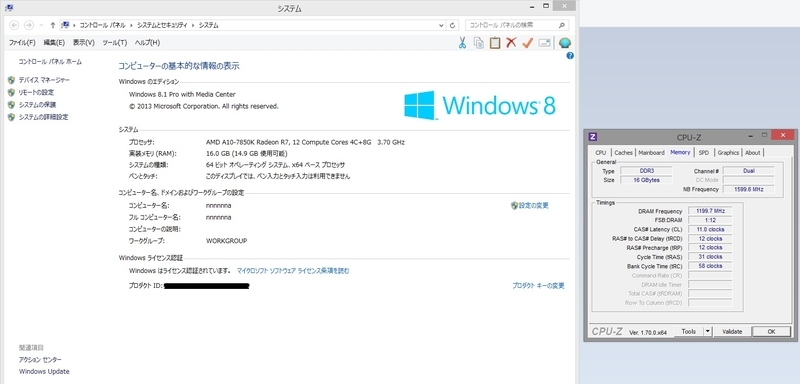Viewport: 800px width, 384px height.
Task: Click the shield icon beside システムの詳細設定
Action: pyautogui.click(x=11, y=117)
